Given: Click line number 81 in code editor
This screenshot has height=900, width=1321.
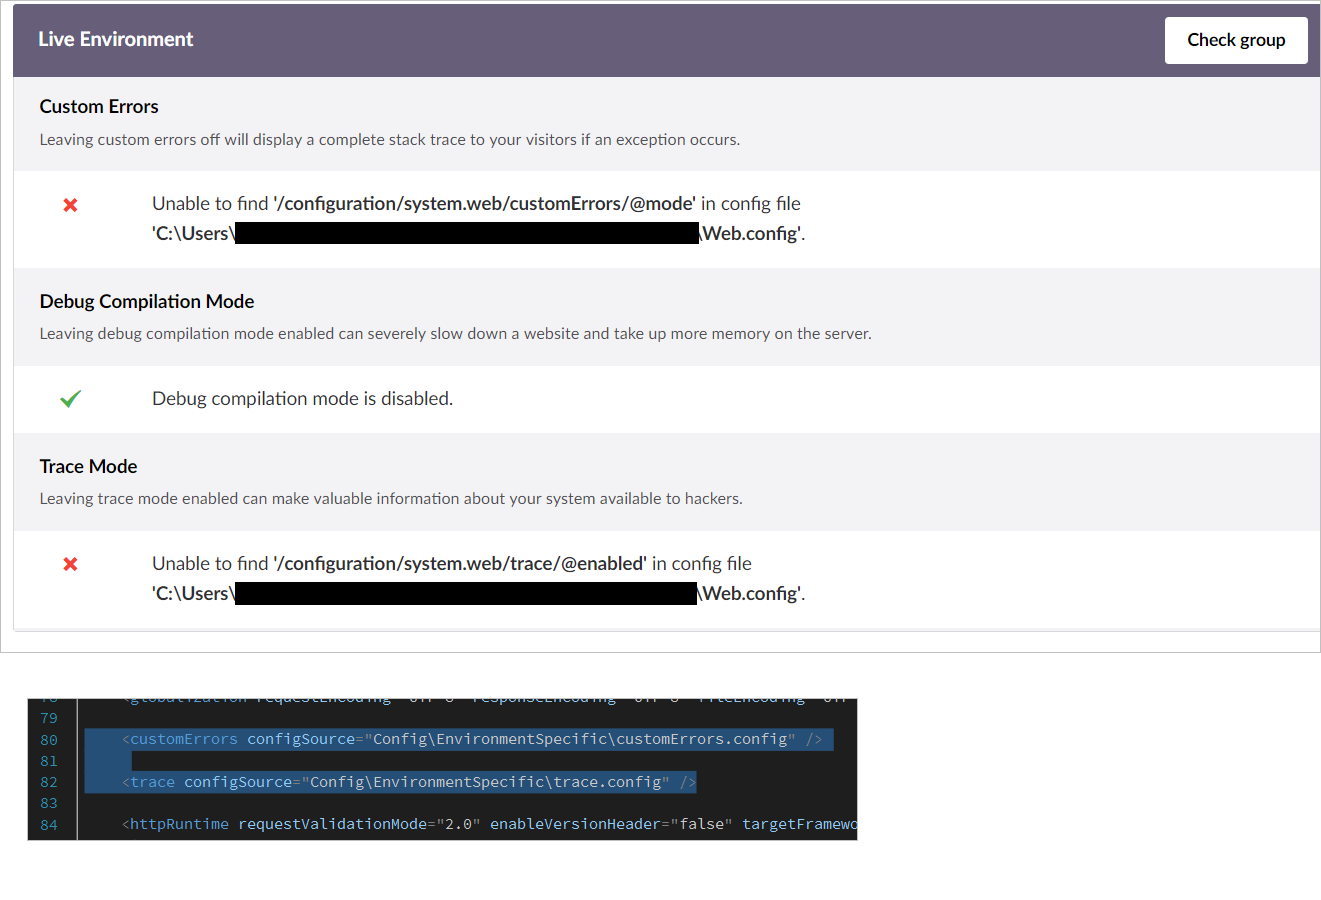Looking at the screenshot, I should pos(49,761).
